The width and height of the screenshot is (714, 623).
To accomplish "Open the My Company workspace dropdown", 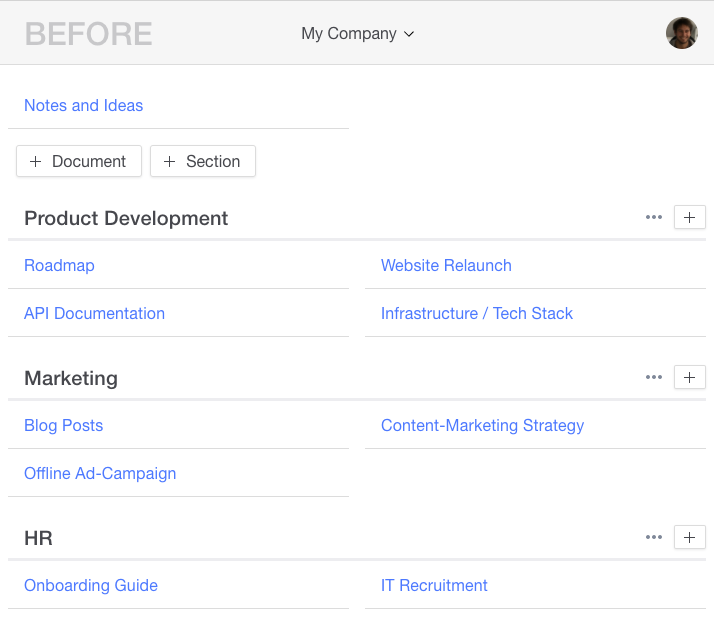I will pyautogui.click(x=357, y=34).
